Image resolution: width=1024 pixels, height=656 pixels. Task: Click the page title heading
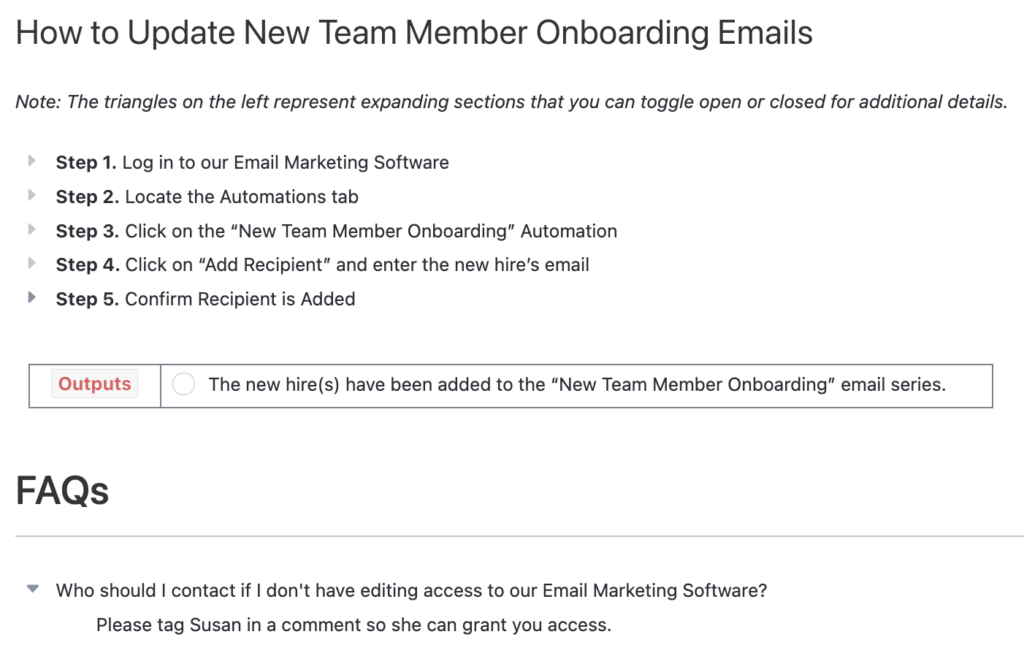[x=414, y=33]
